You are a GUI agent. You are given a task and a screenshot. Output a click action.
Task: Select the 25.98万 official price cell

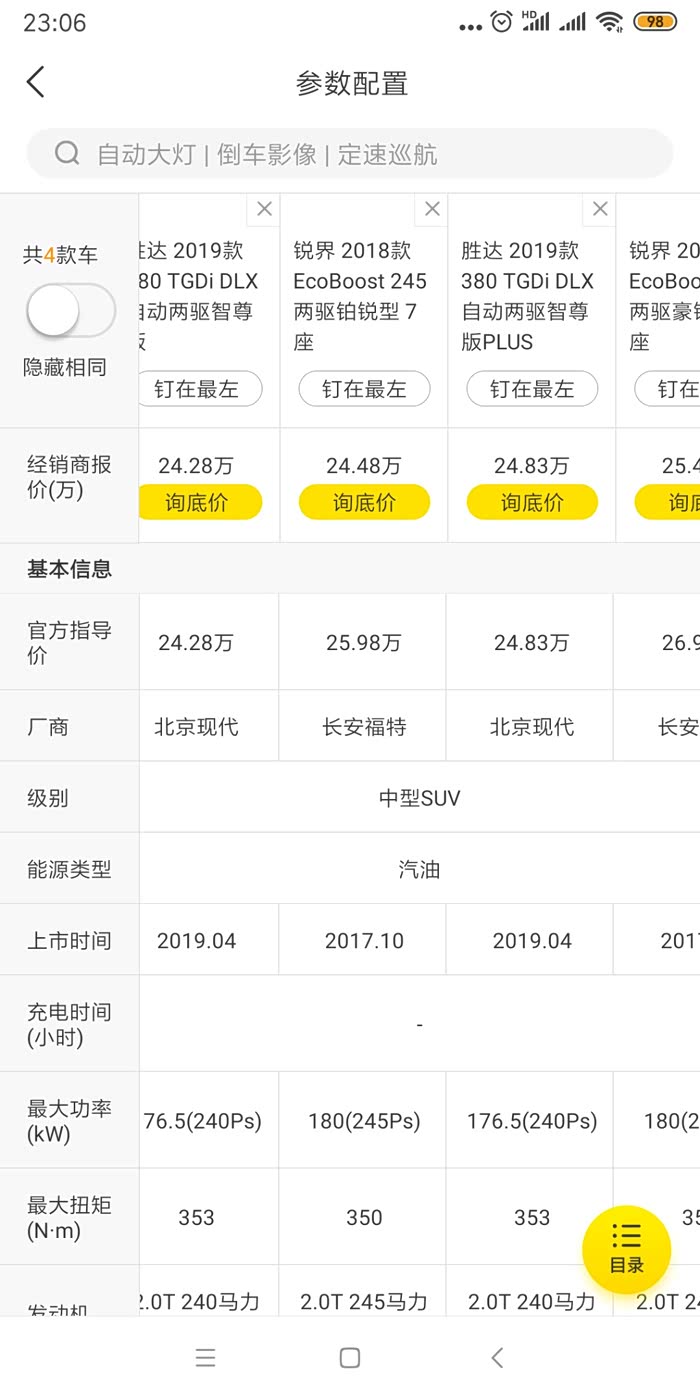364,643
